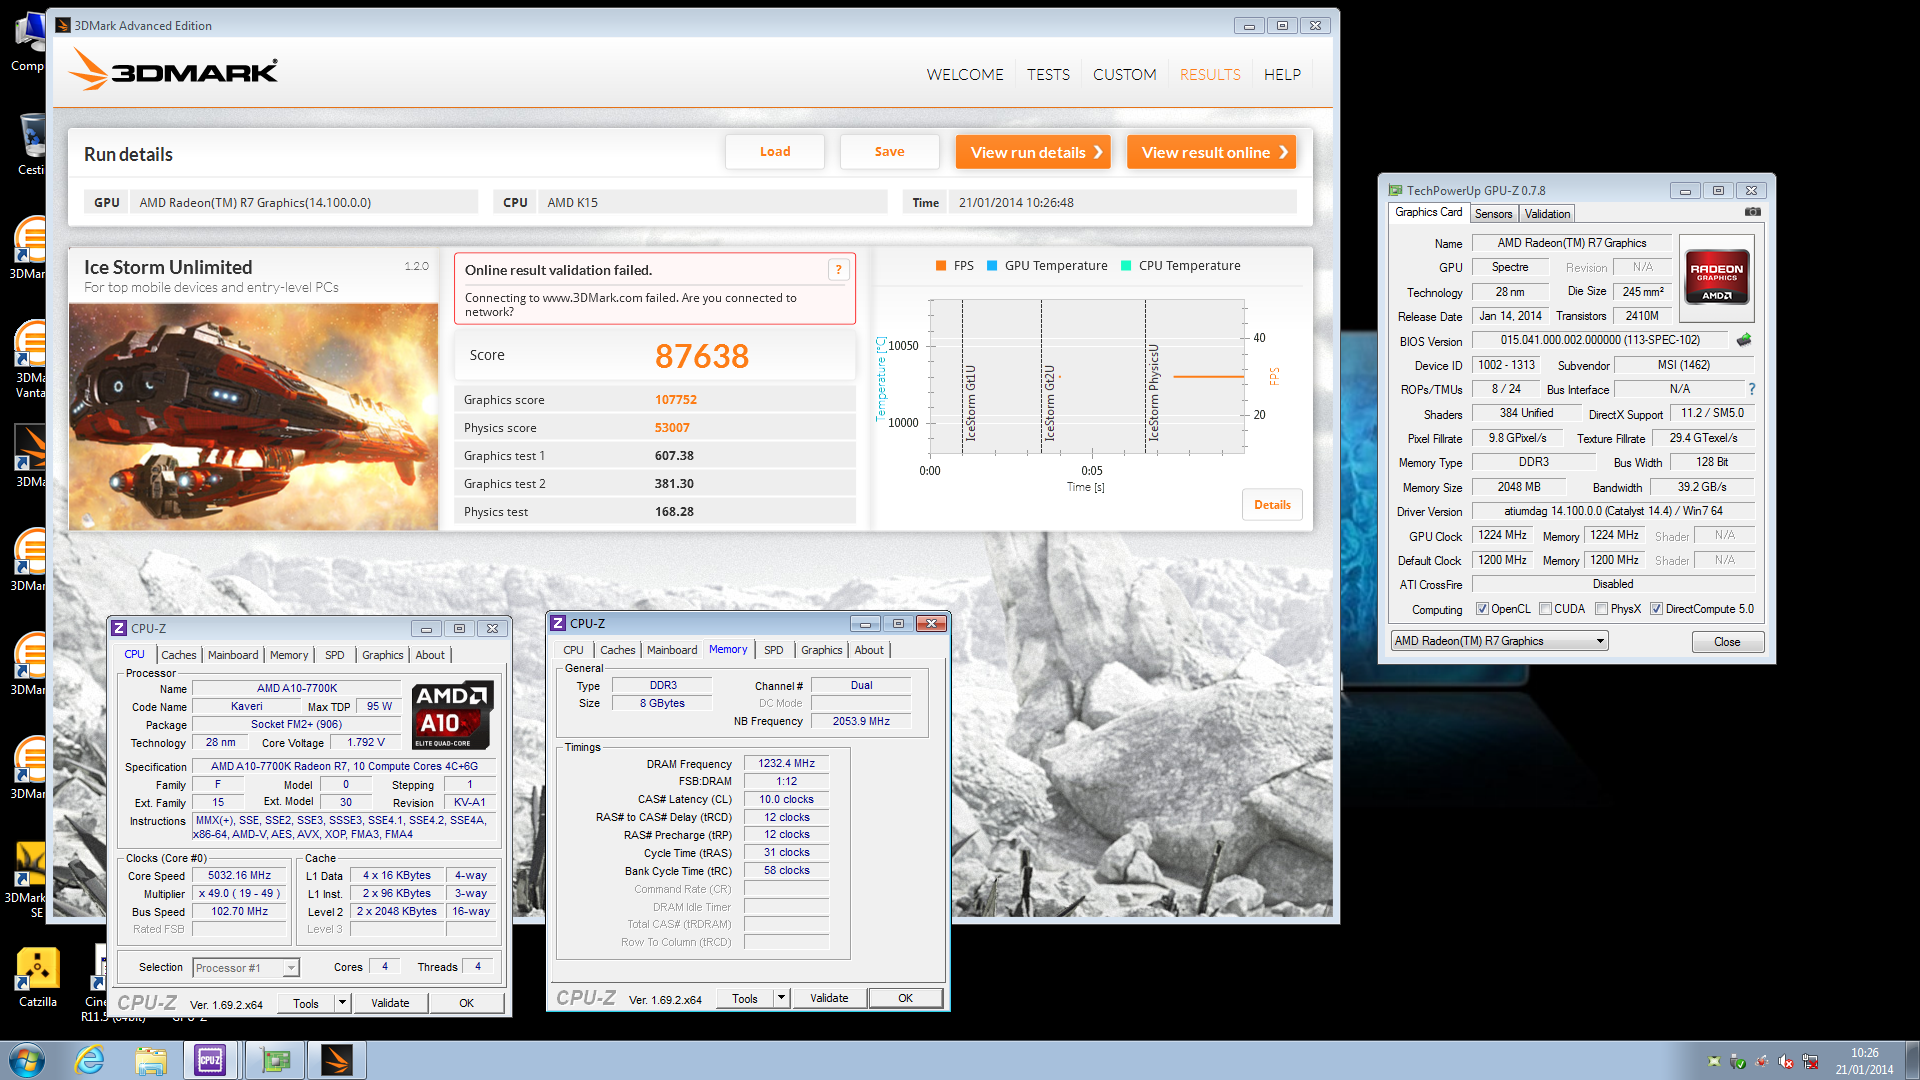Click the blue GPU Temperature legend swatch
1920x1080 pixels.
pyautogui.click(x=992, y=266)
